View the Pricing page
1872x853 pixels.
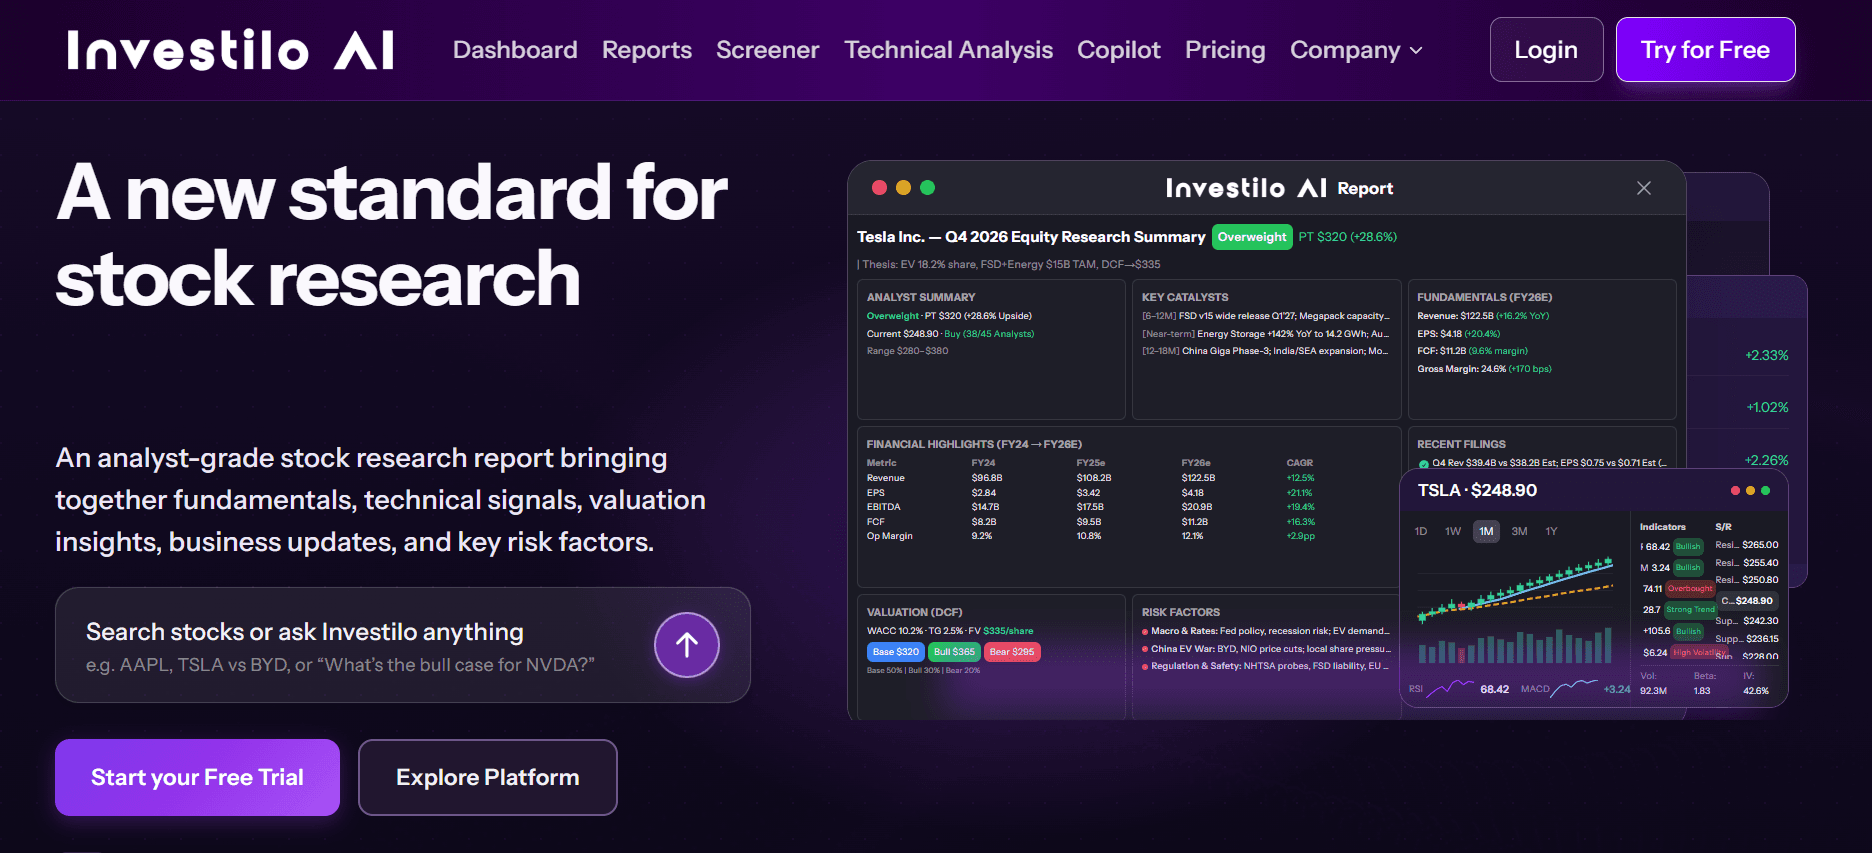1225,50
